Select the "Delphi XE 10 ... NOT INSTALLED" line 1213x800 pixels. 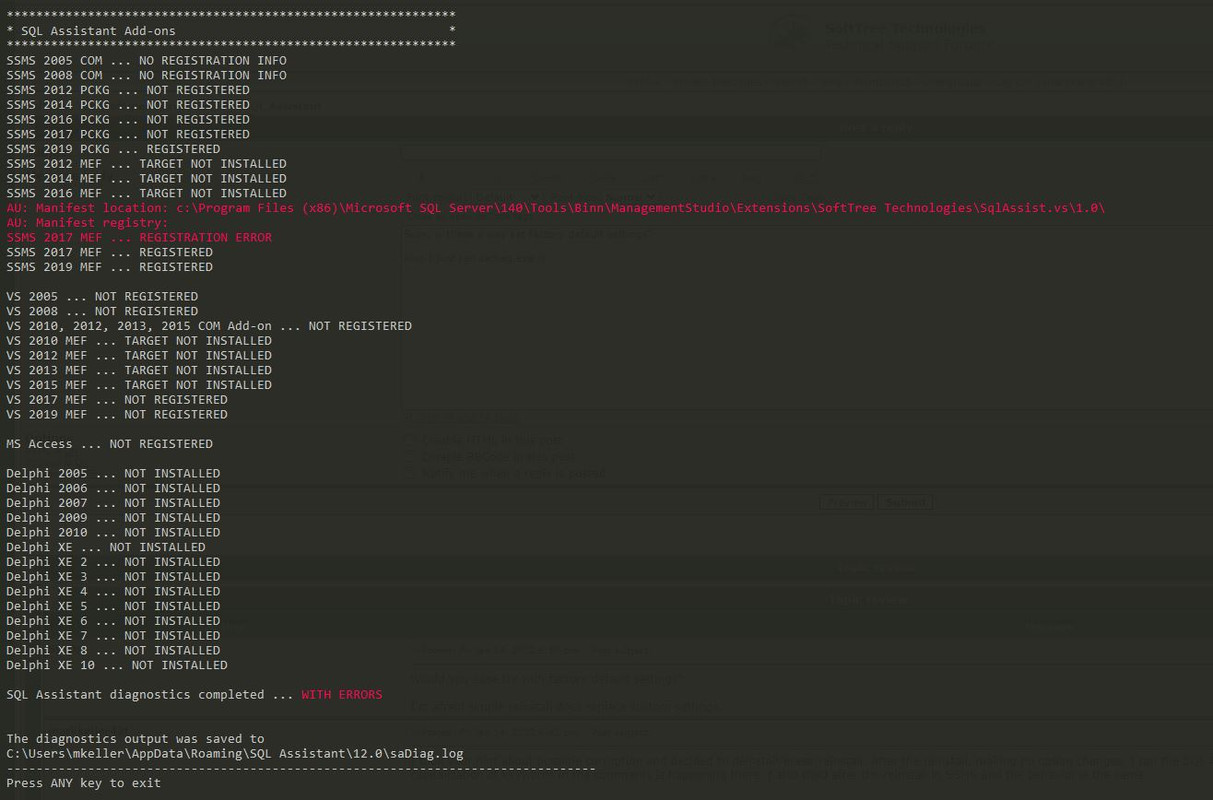(117, 665)
